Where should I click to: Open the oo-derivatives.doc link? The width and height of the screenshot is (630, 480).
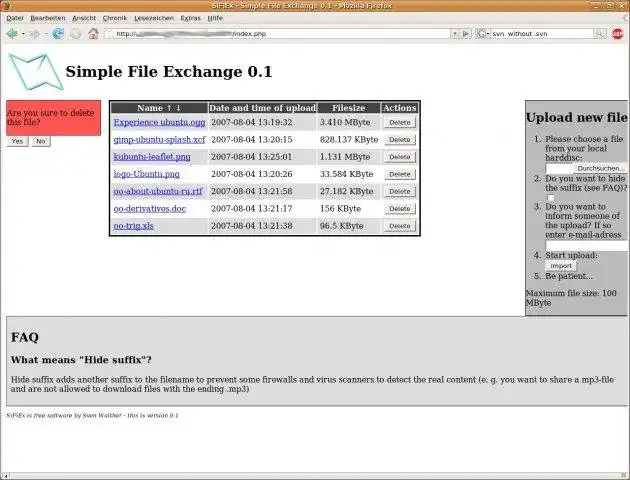click(x=149, y=208)
